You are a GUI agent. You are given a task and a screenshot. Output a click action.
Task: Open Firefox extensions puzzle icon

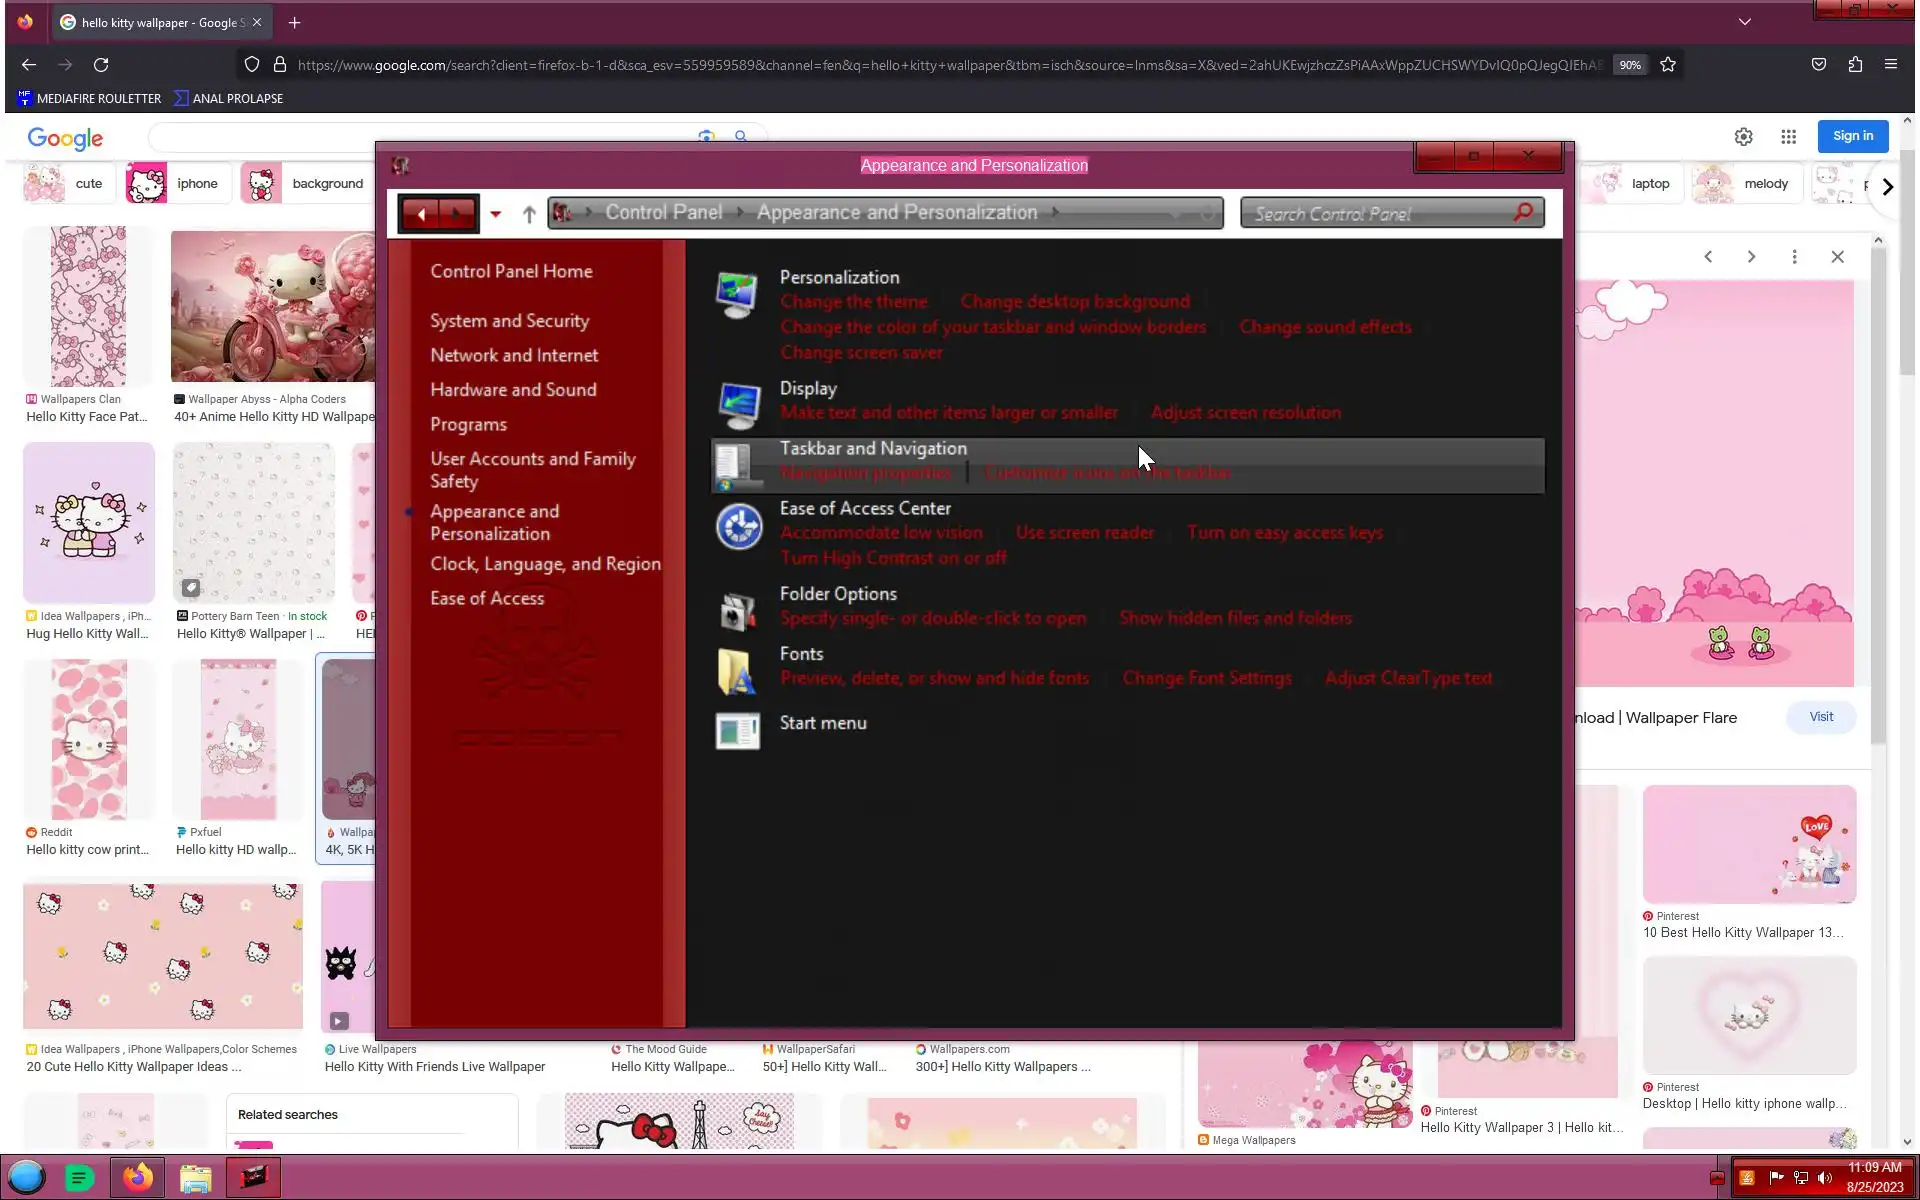[x=1855, y=64]
